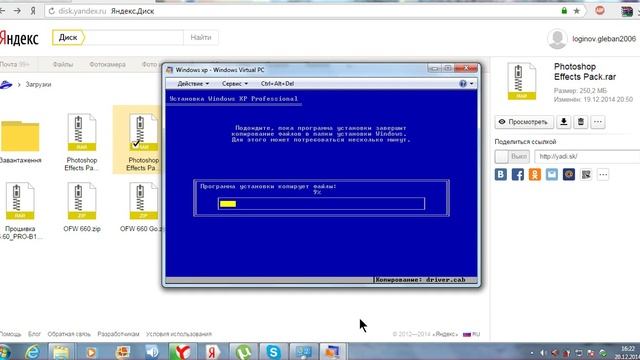This screenshot has height=360, width=640.
Task: Share the link via Odnoklassniki orange icon
Action: pyautogui.click(x=535, y=174)
